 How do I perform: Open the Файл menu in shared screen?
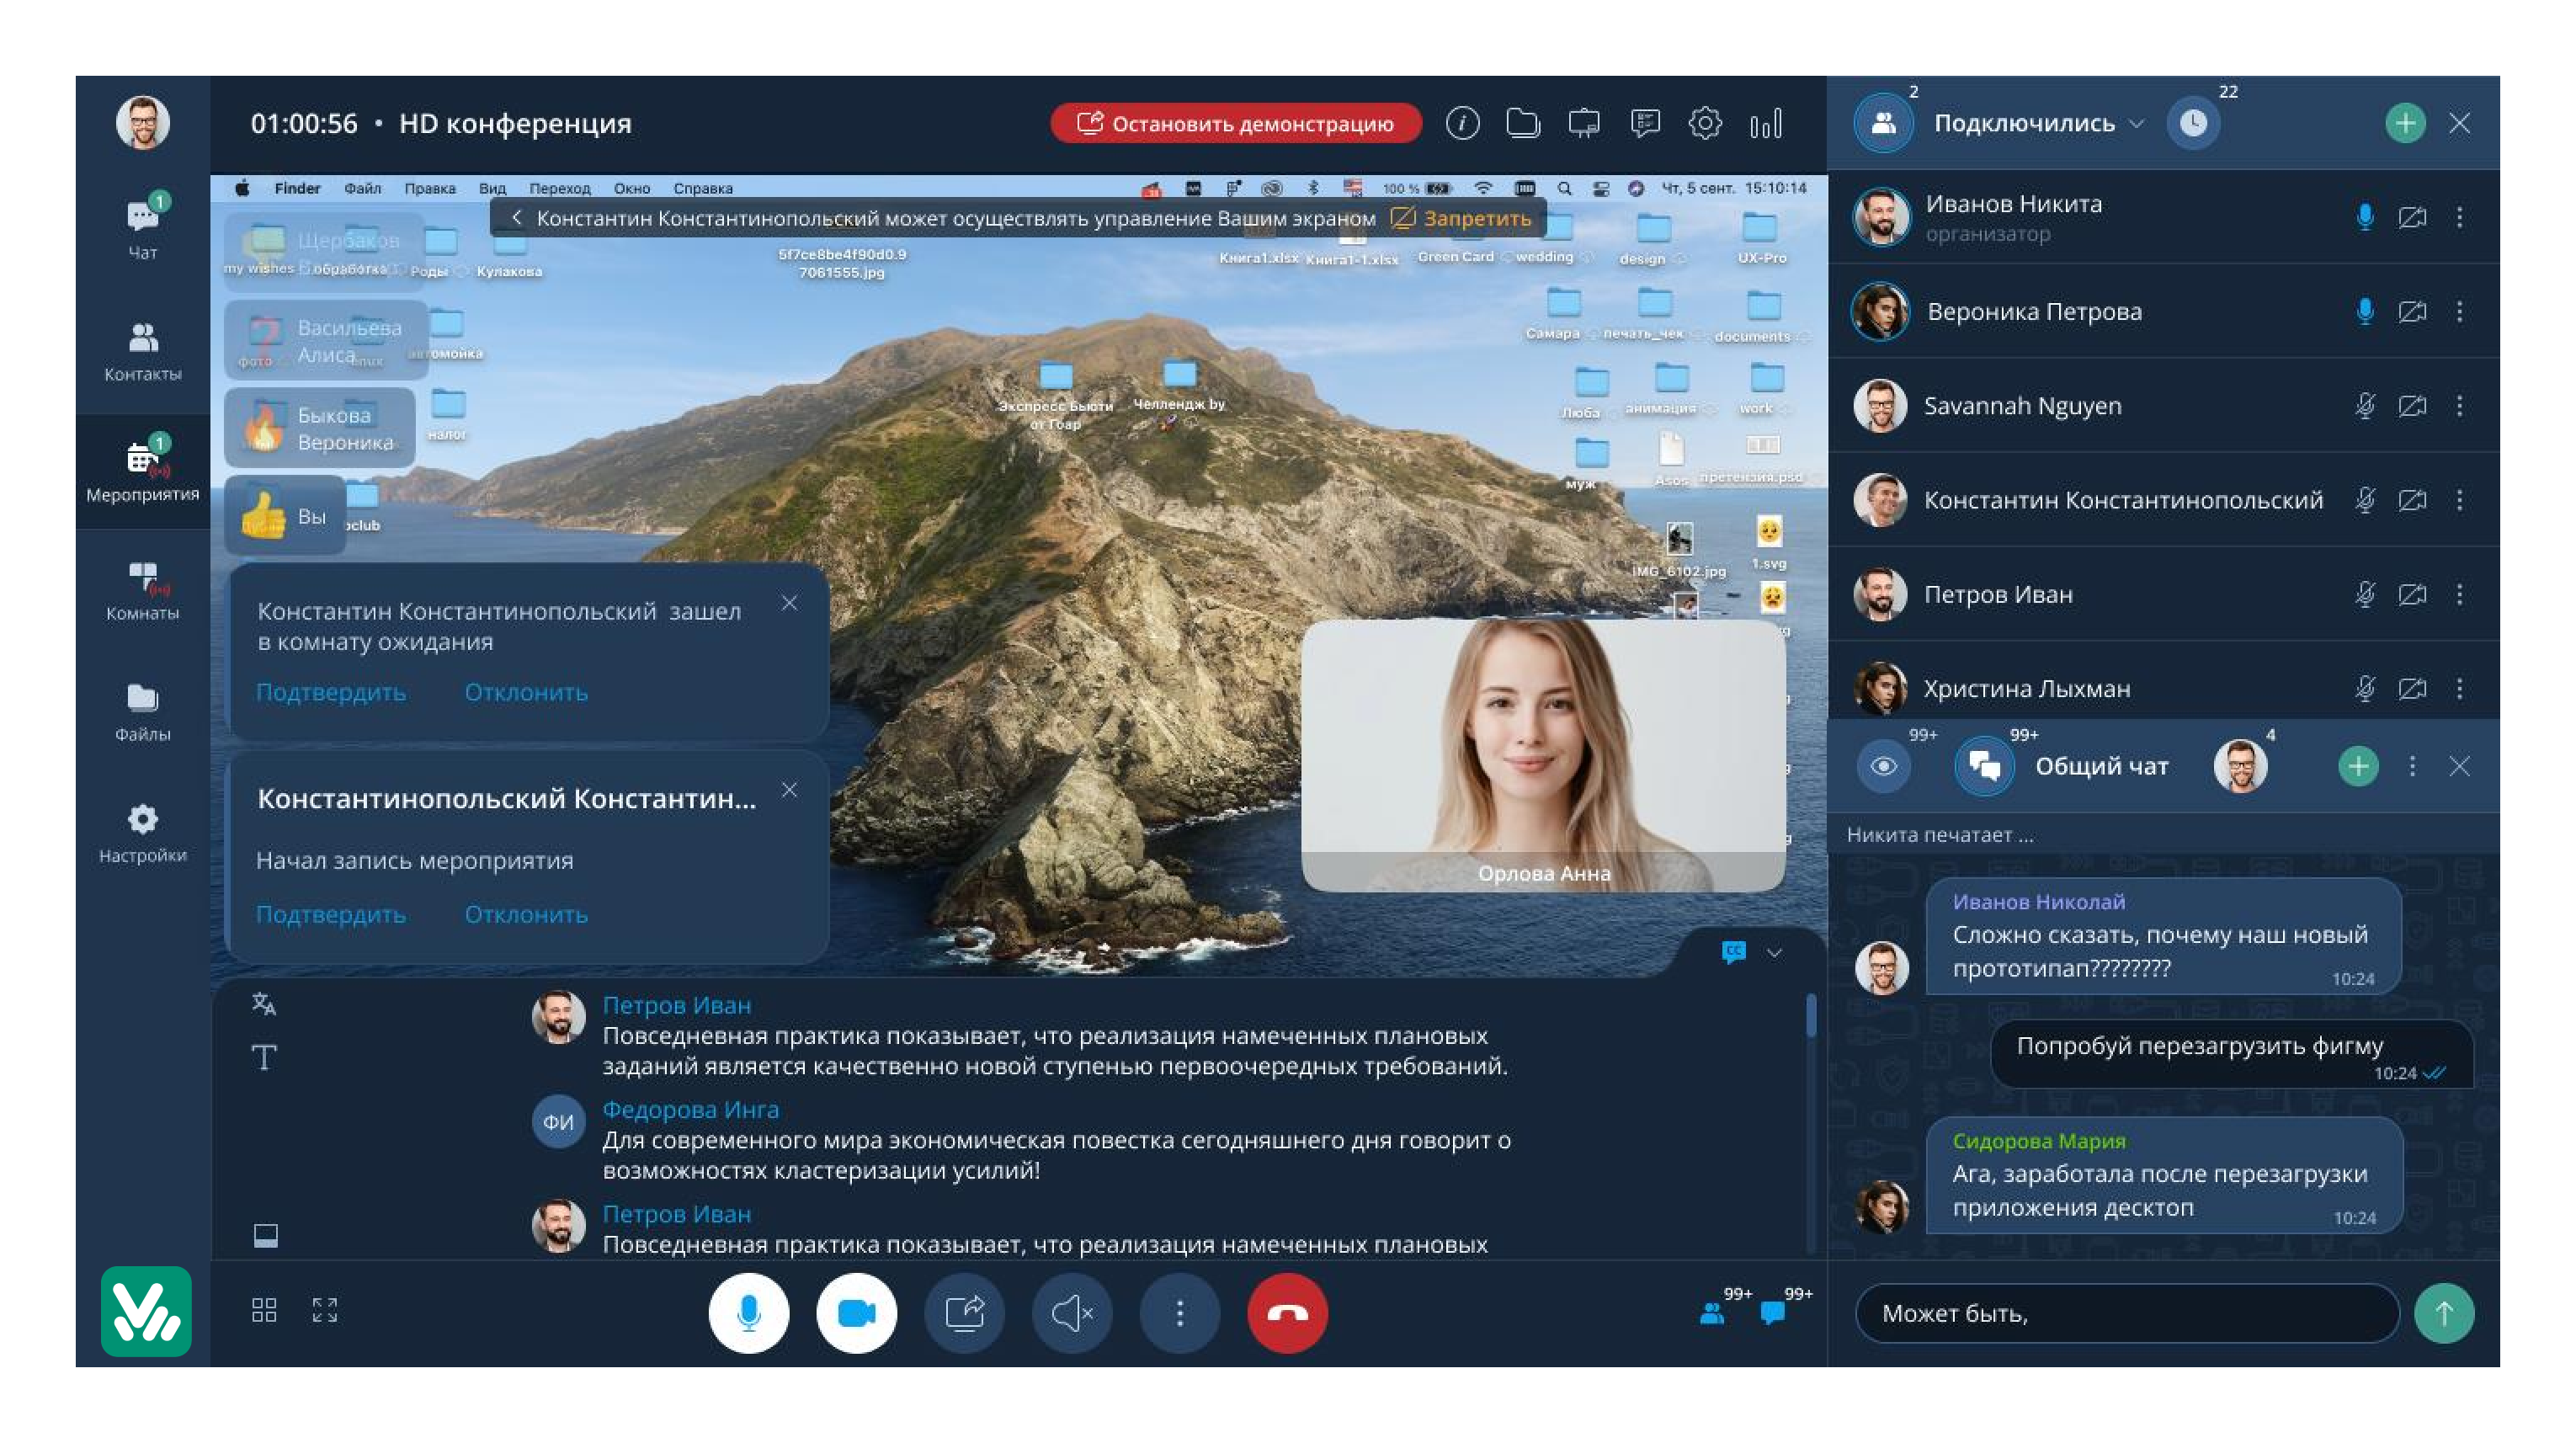click(x=362, y=188)
